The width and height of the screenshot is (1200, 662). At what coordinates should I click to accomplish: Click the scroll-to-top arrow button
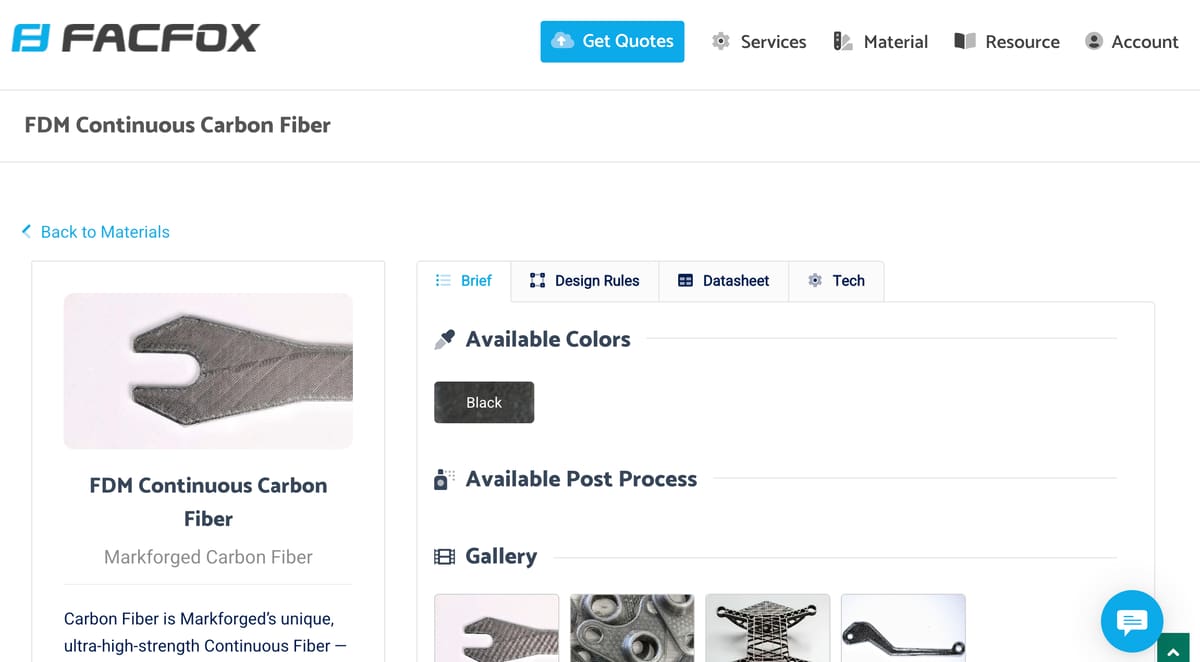[1177, 651]
